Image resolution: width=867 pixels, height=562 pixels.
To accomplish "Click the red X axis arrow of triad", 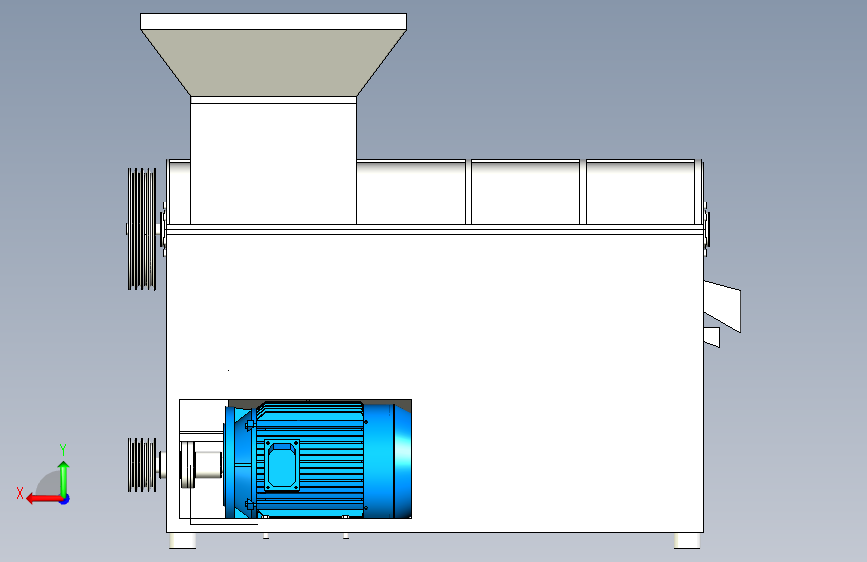I will click(43, 499).
